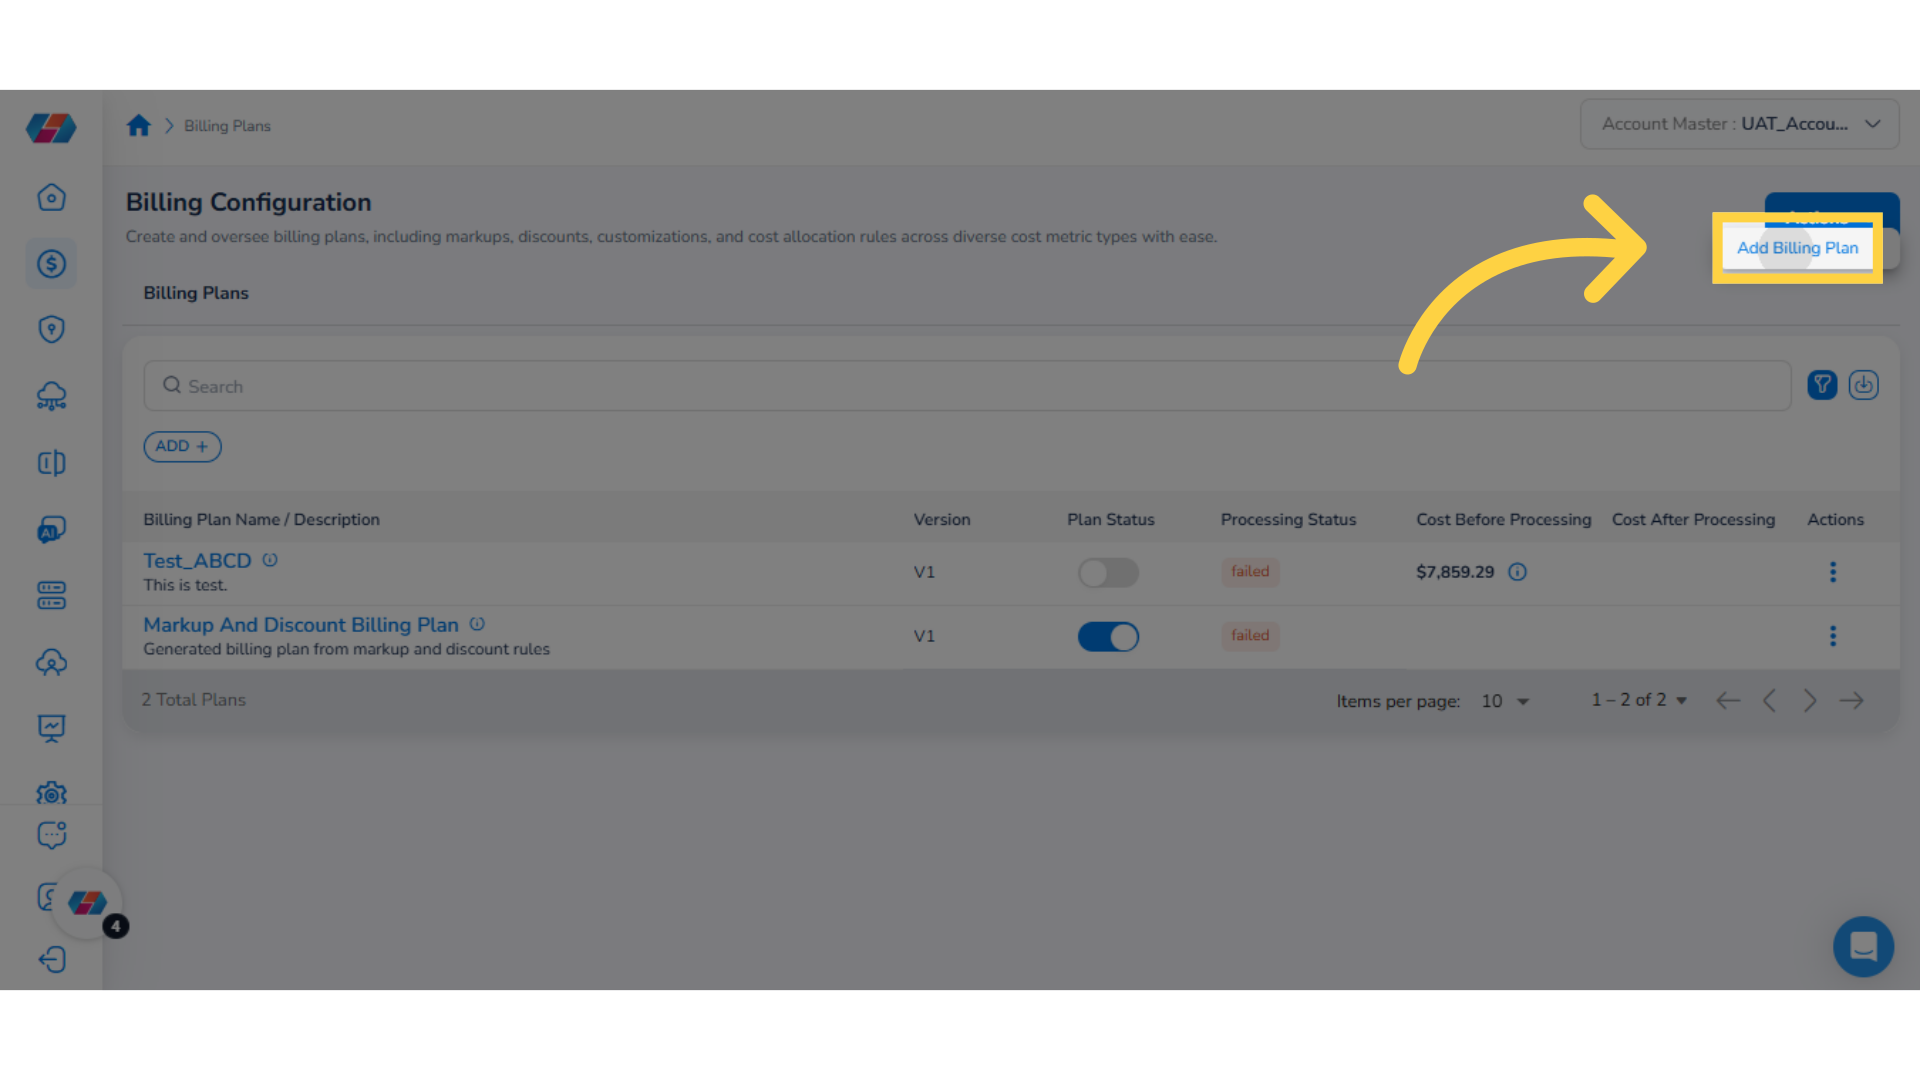Click the Search input field
This screenshot has height=1080, width=1920.
[x=967, y=386]
